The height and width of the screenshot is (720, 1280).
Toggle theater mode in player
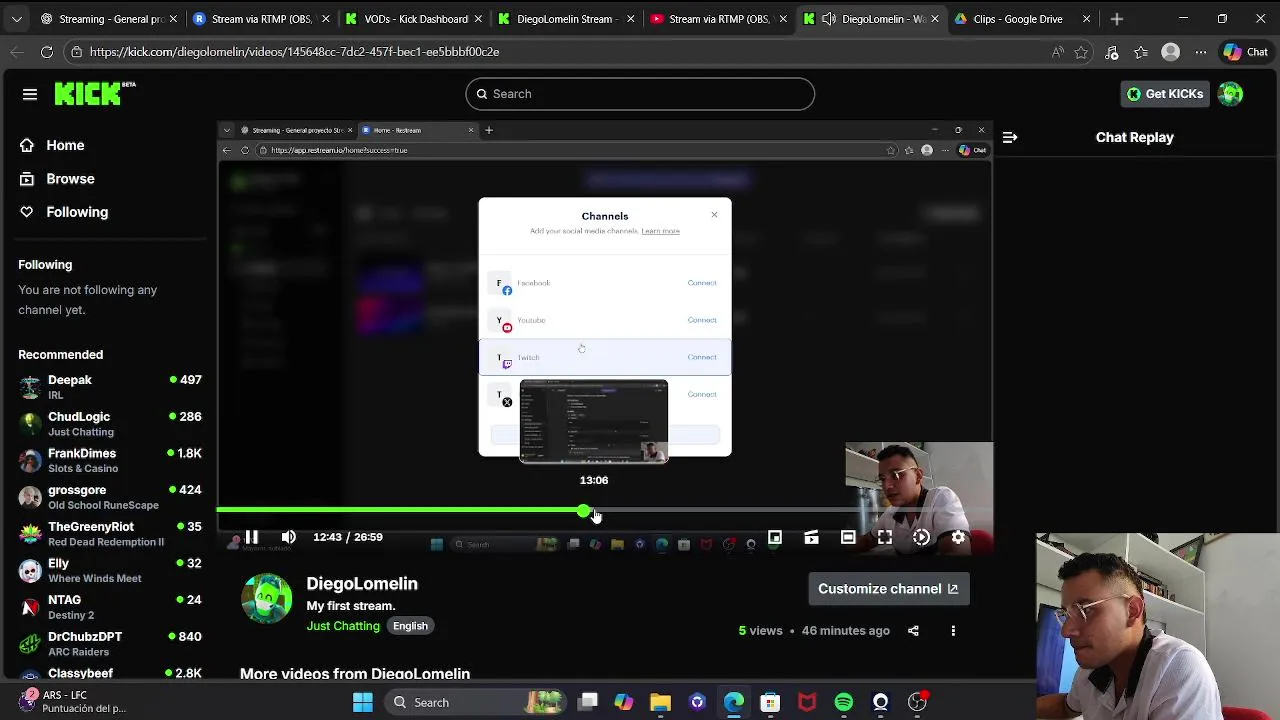click(x=848, y=537)
